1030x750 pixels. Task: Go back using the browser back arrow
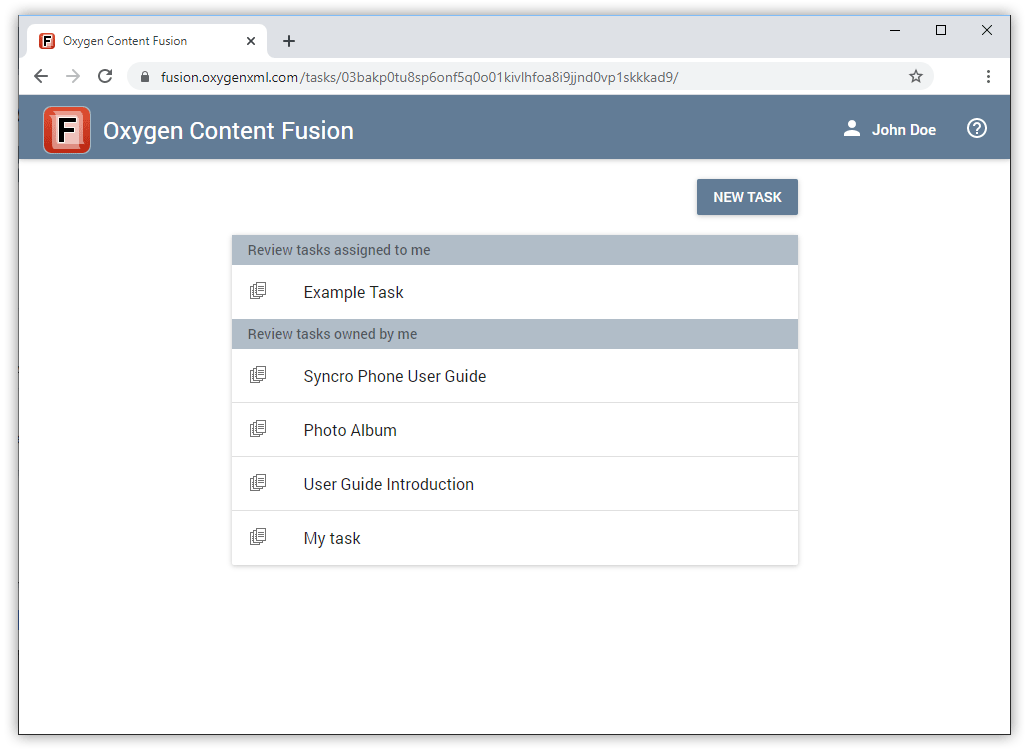(x=41, y=76)
